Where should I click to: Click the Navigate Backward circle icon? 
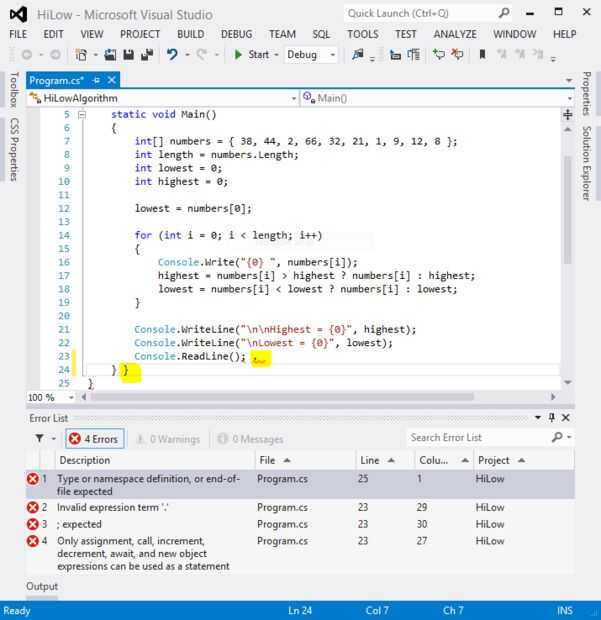point(26,55)
